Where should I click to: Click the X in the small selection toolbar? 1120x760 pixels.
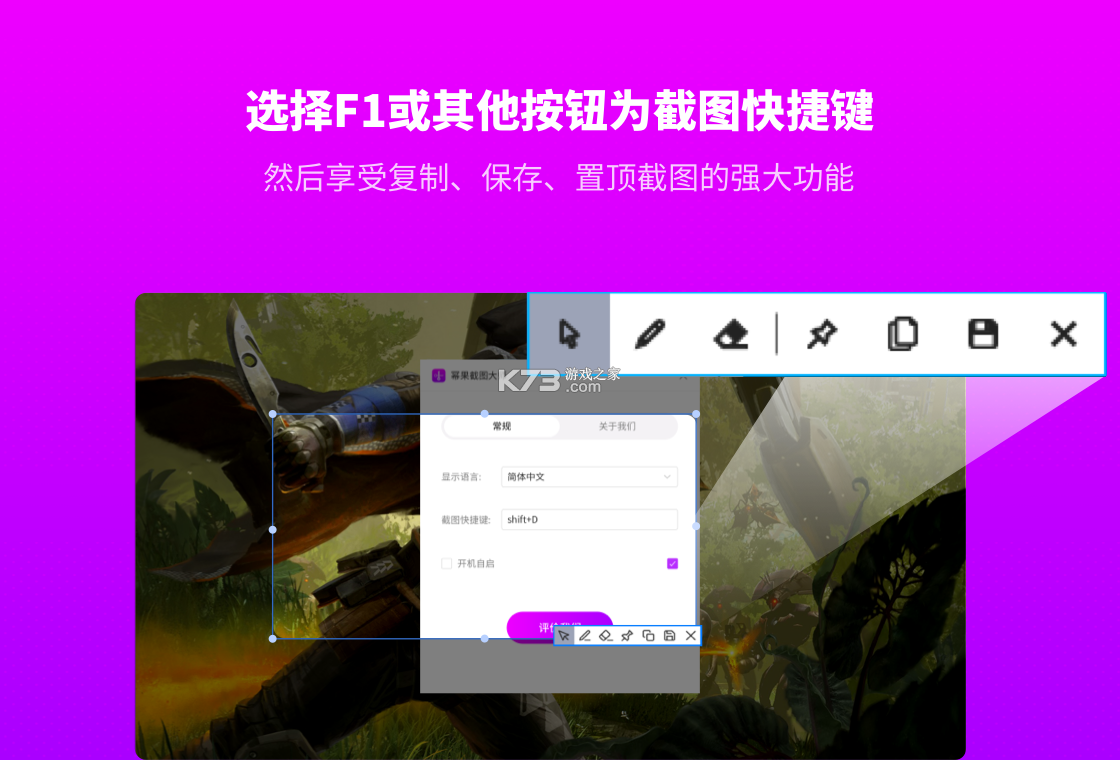point(691,636)
